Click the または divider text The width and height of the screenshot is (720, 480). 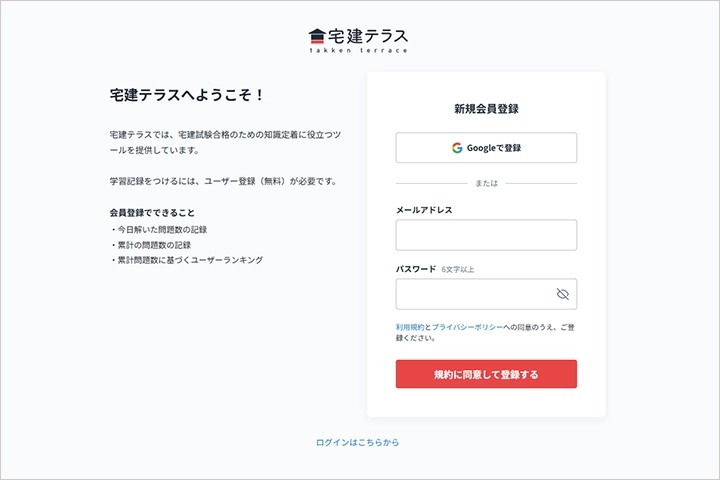[486, 184]
